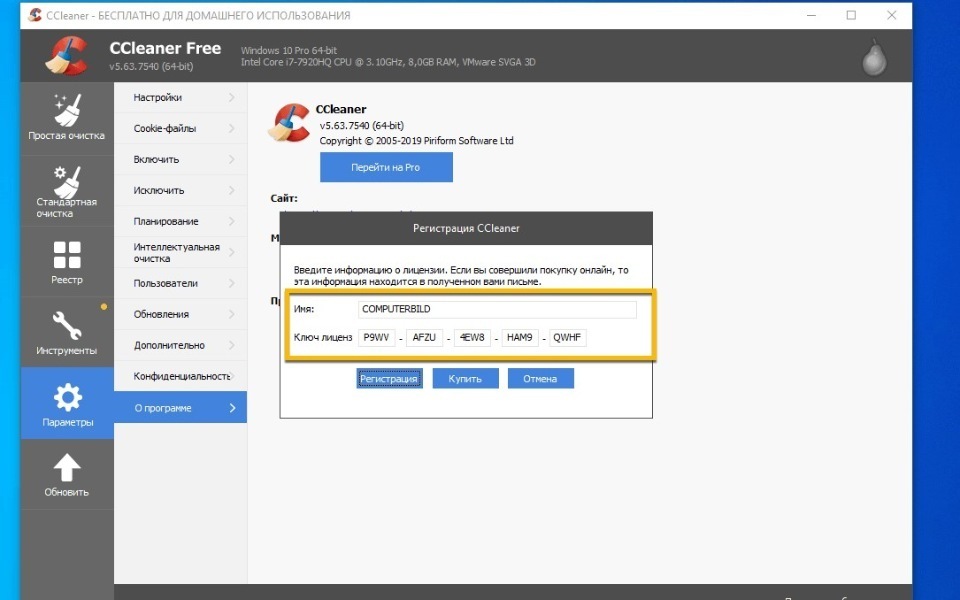Click the chevron next to Cookie-файлы
This screenshot has height=600, width=960.
[x=232, y=129]
